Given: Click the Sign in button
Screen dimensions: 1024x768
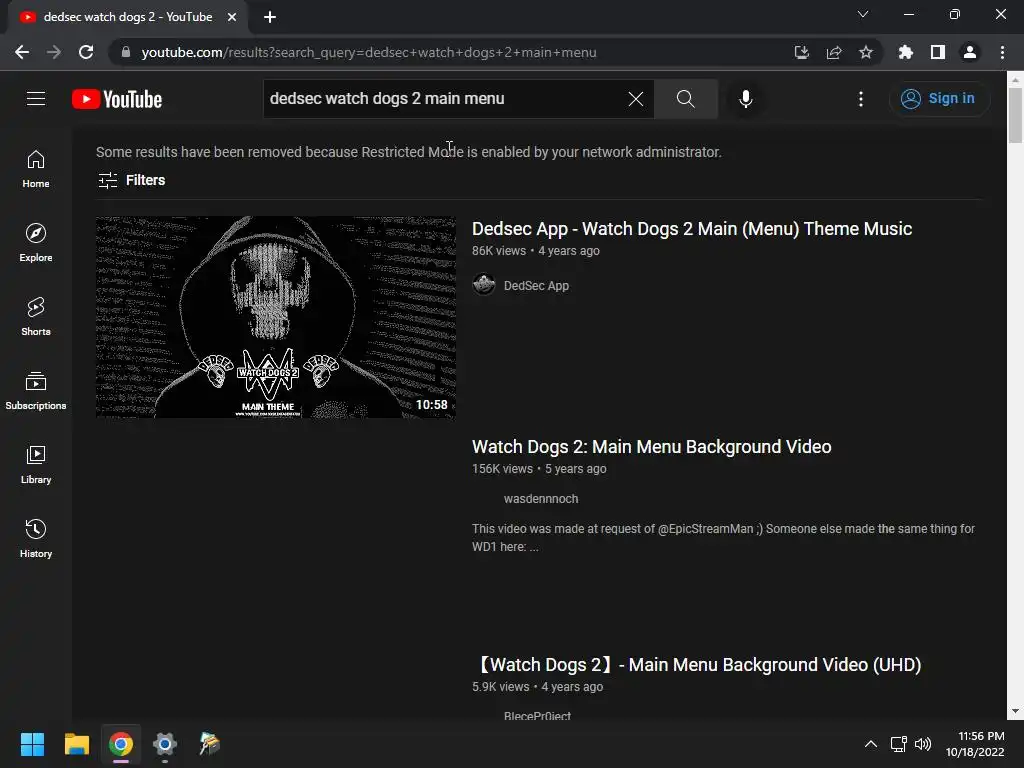Looking at the screenshot, I should [938, 99].
